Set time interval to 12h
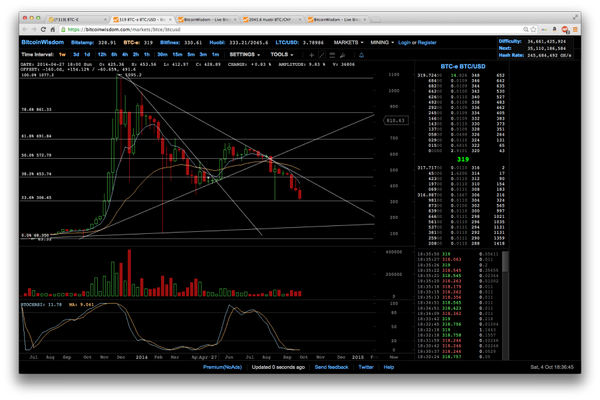 pos(102,55)
